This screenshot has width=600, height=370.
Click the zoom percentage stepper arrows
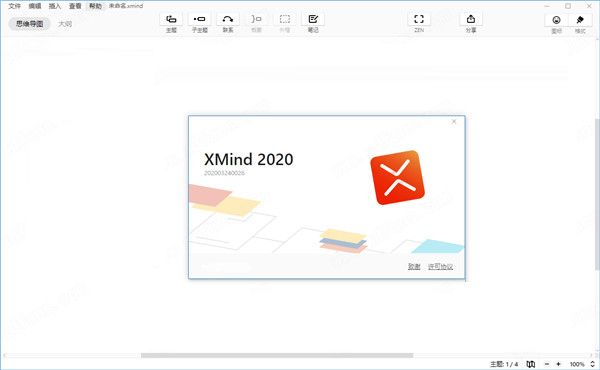tap(592, 364)
